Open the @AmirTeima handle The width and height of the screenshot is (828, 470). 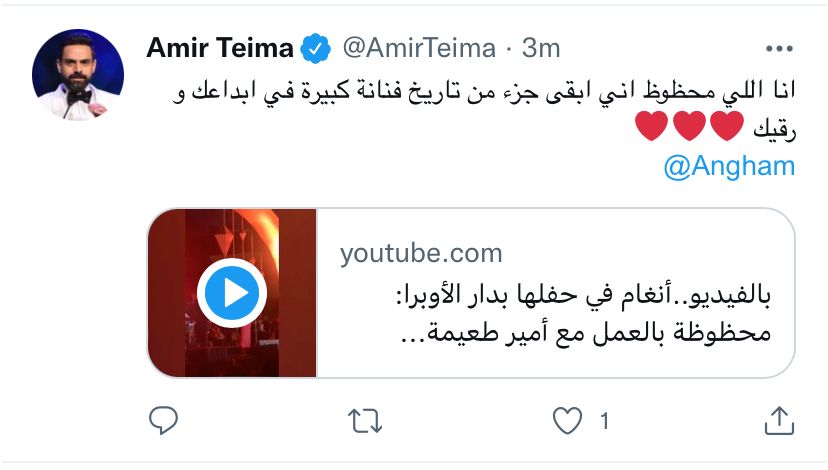click(x=420, y=48)
